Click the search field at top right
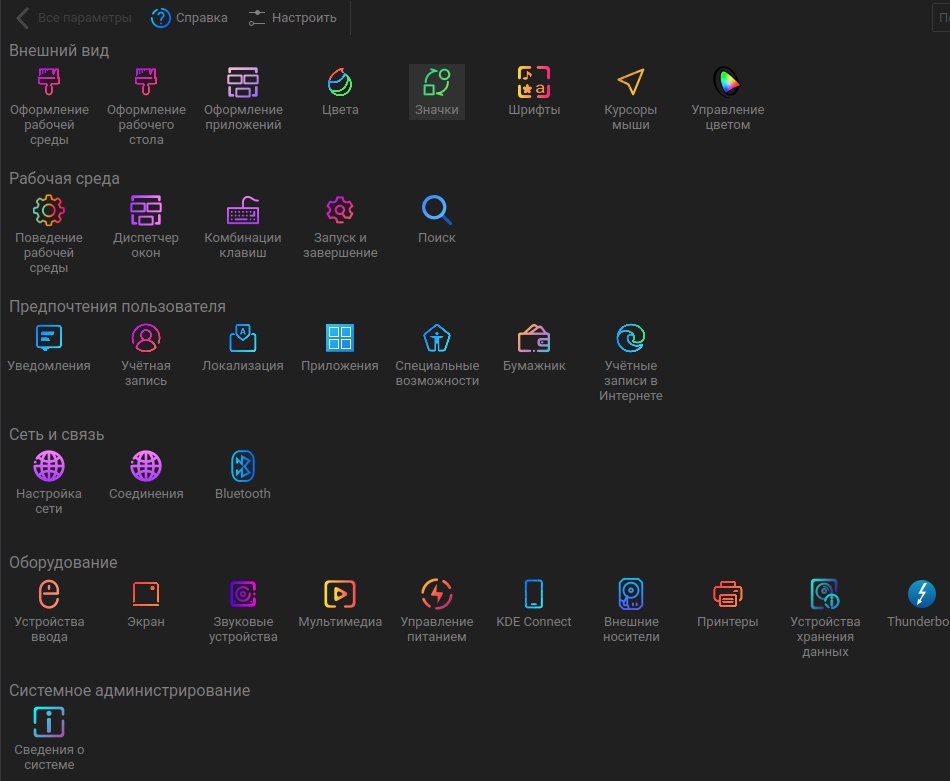Image resolution: width=950 pixels, height=781 pixels. [941, 18]
